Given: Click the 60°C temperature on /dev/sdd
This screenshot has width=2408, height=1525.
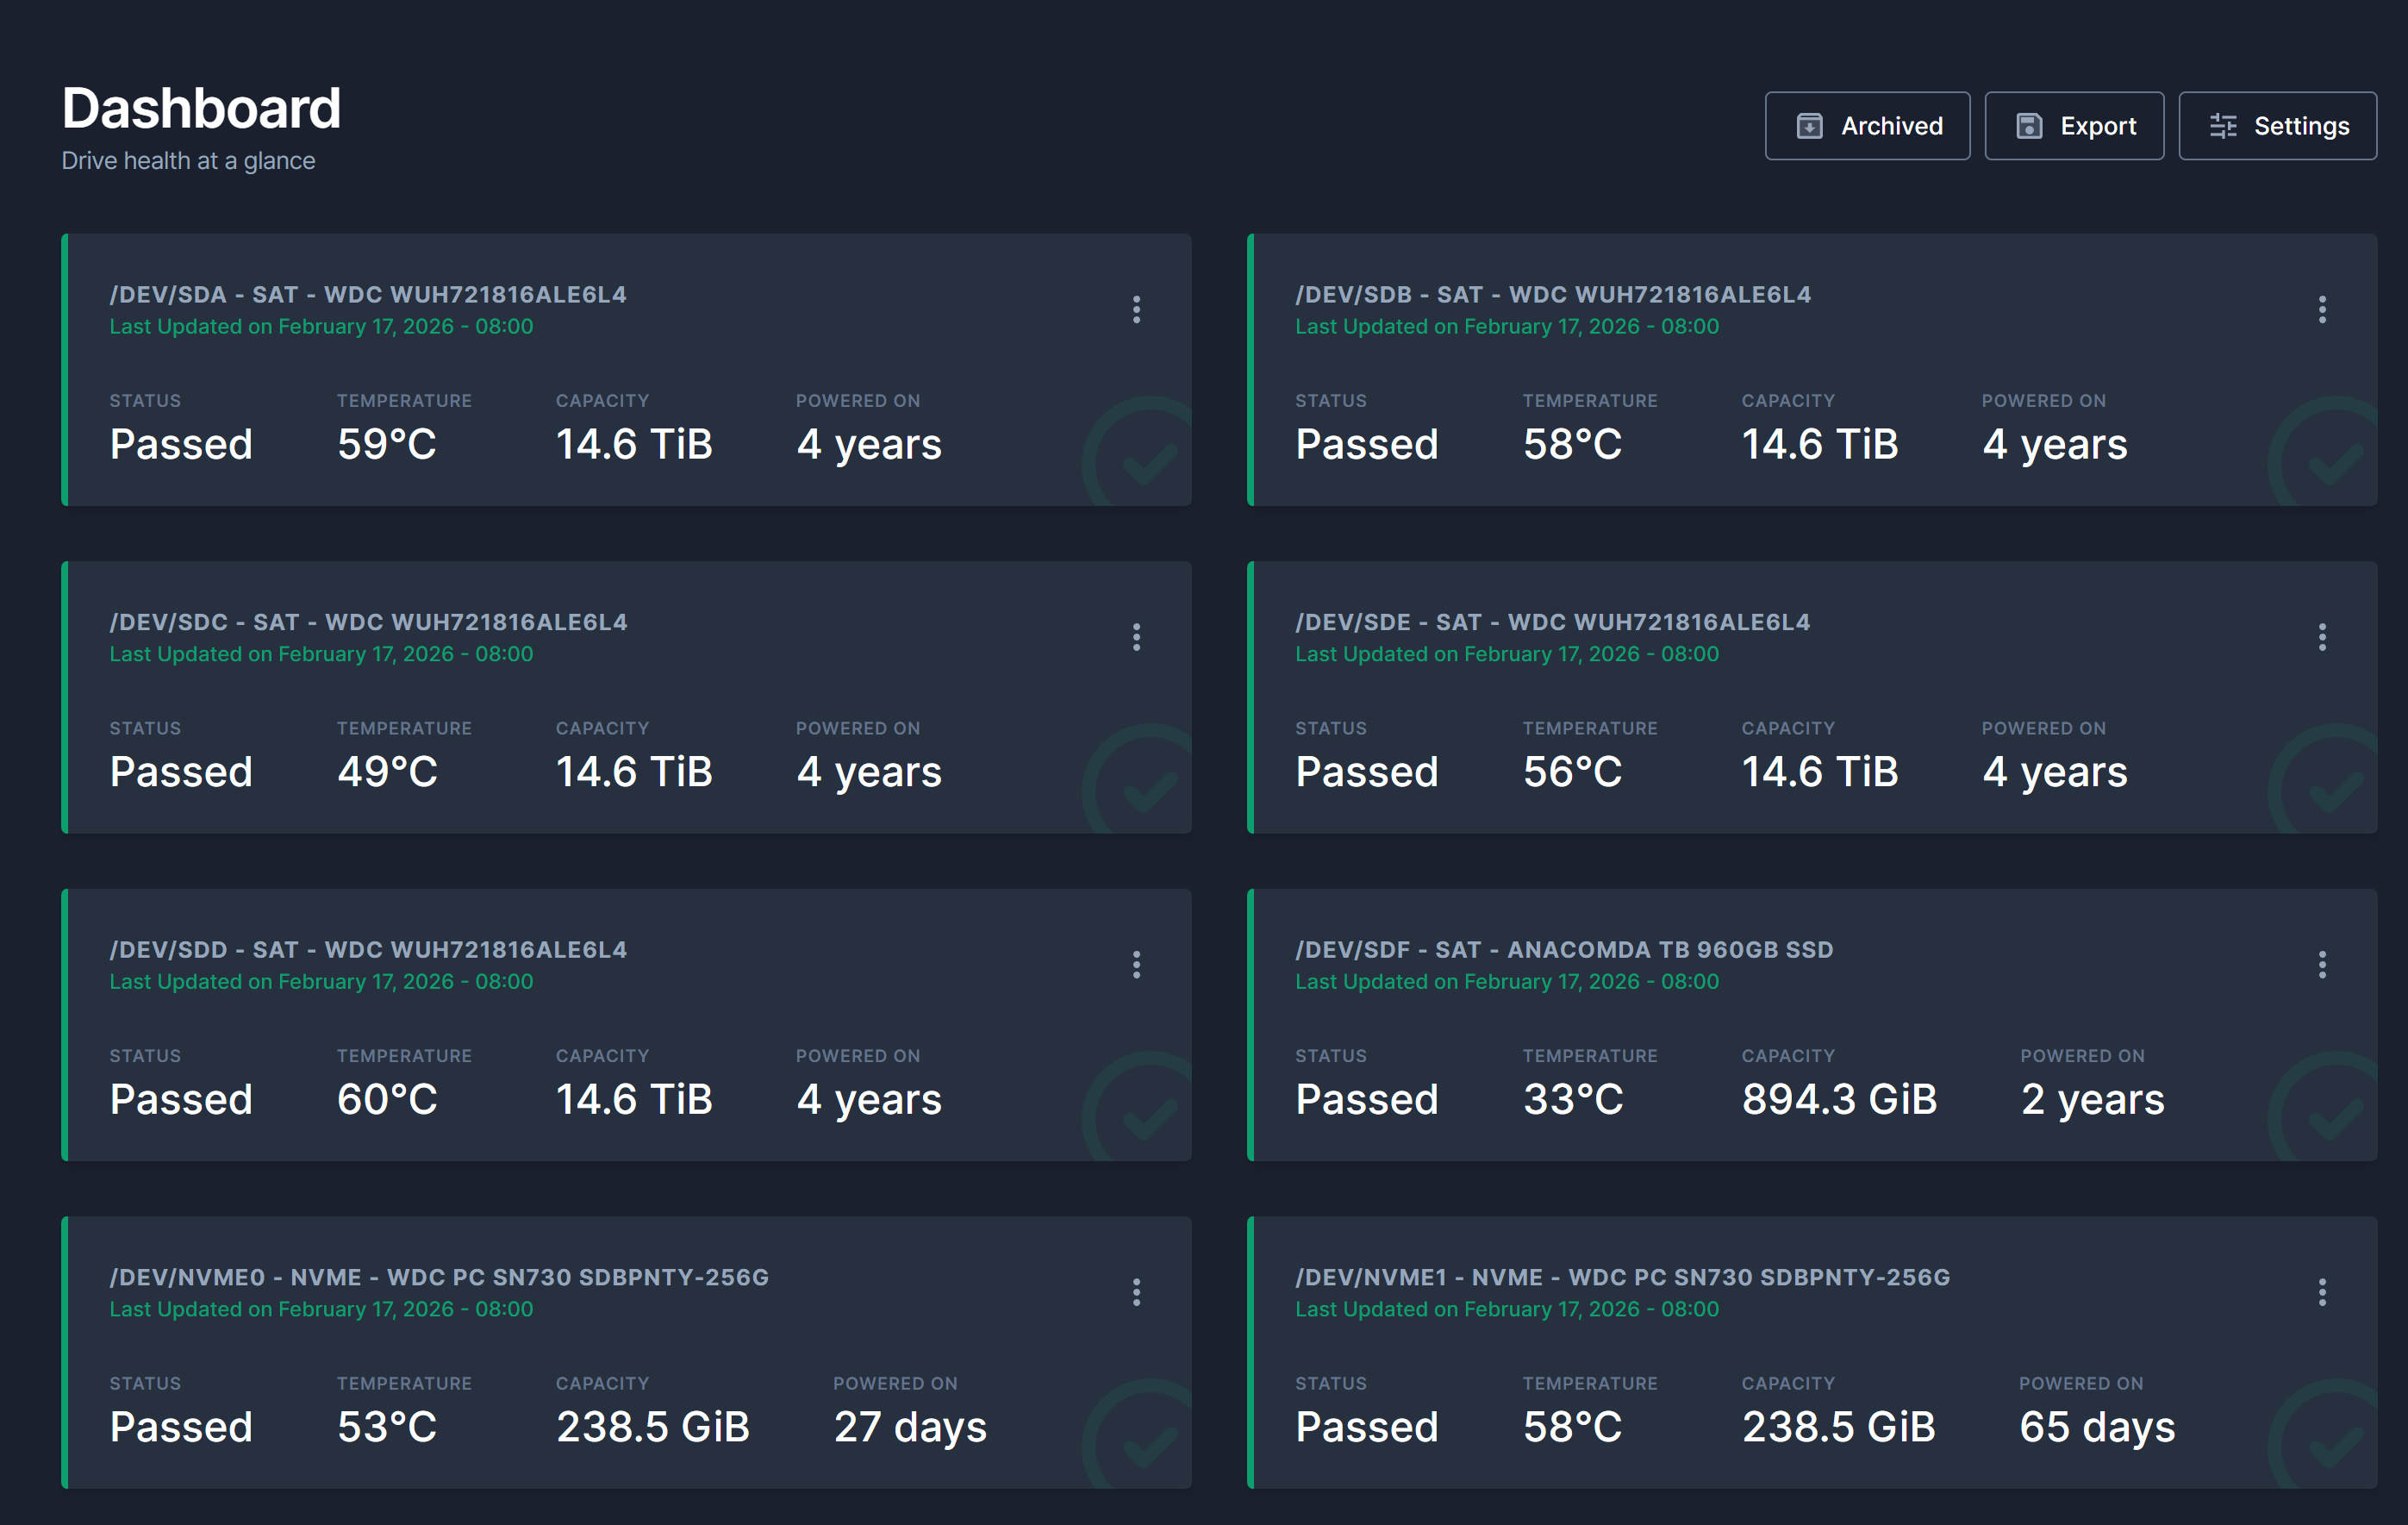Looking at the screenshot, I should pos(387,1099).
